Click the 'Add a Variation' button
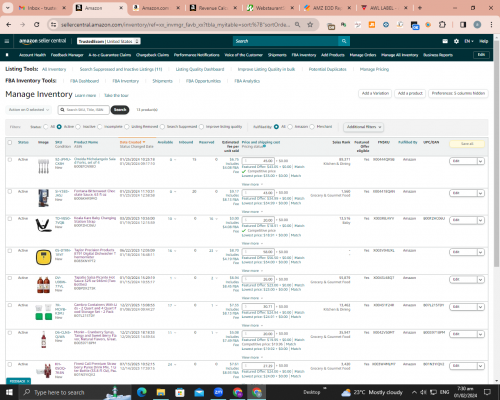 375,93
